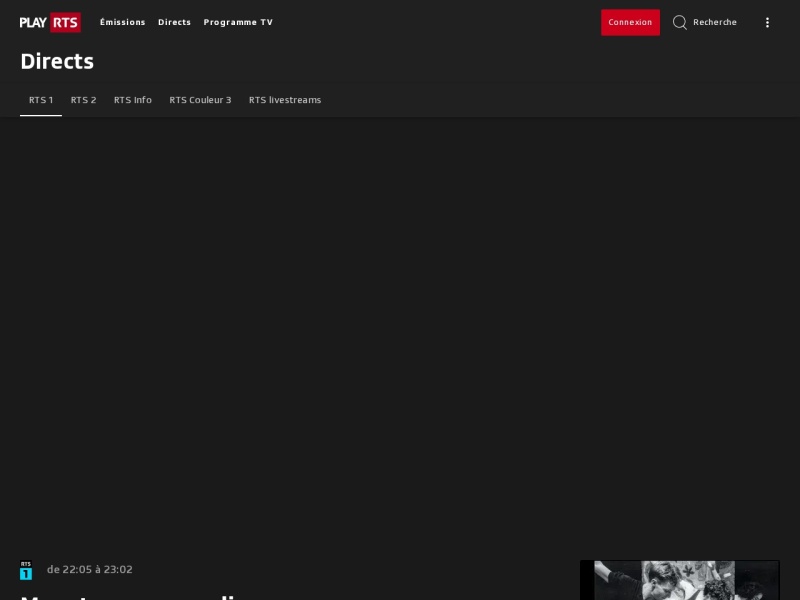Click the RTS 1 channel logo icon

(26, 570)
